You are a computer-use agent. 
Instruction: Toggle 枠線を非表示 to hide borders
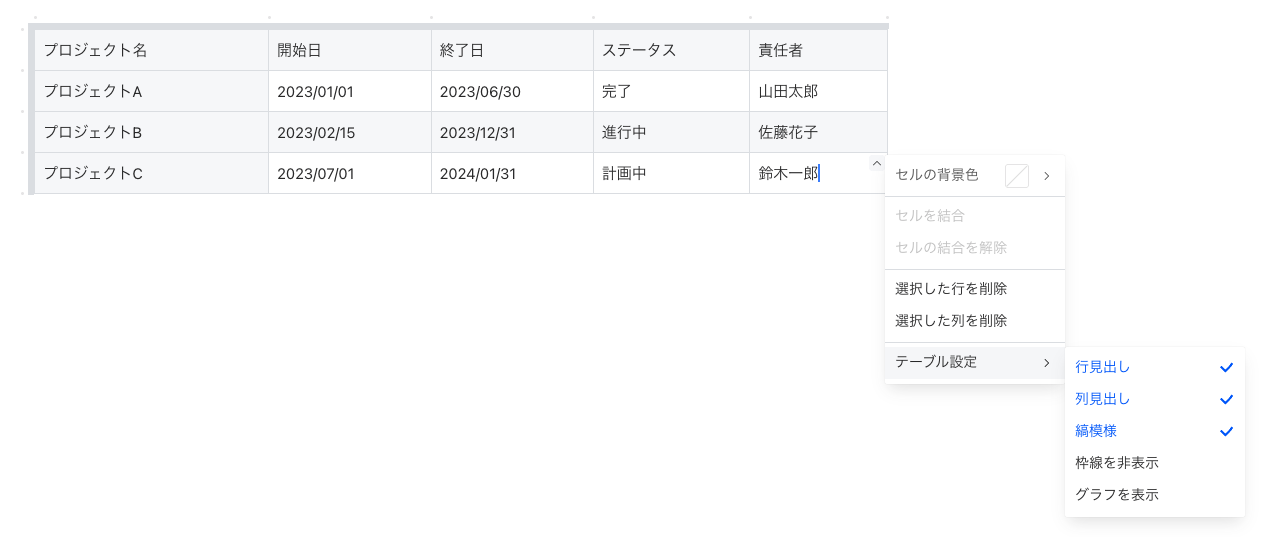click(x=1117, y=463)
